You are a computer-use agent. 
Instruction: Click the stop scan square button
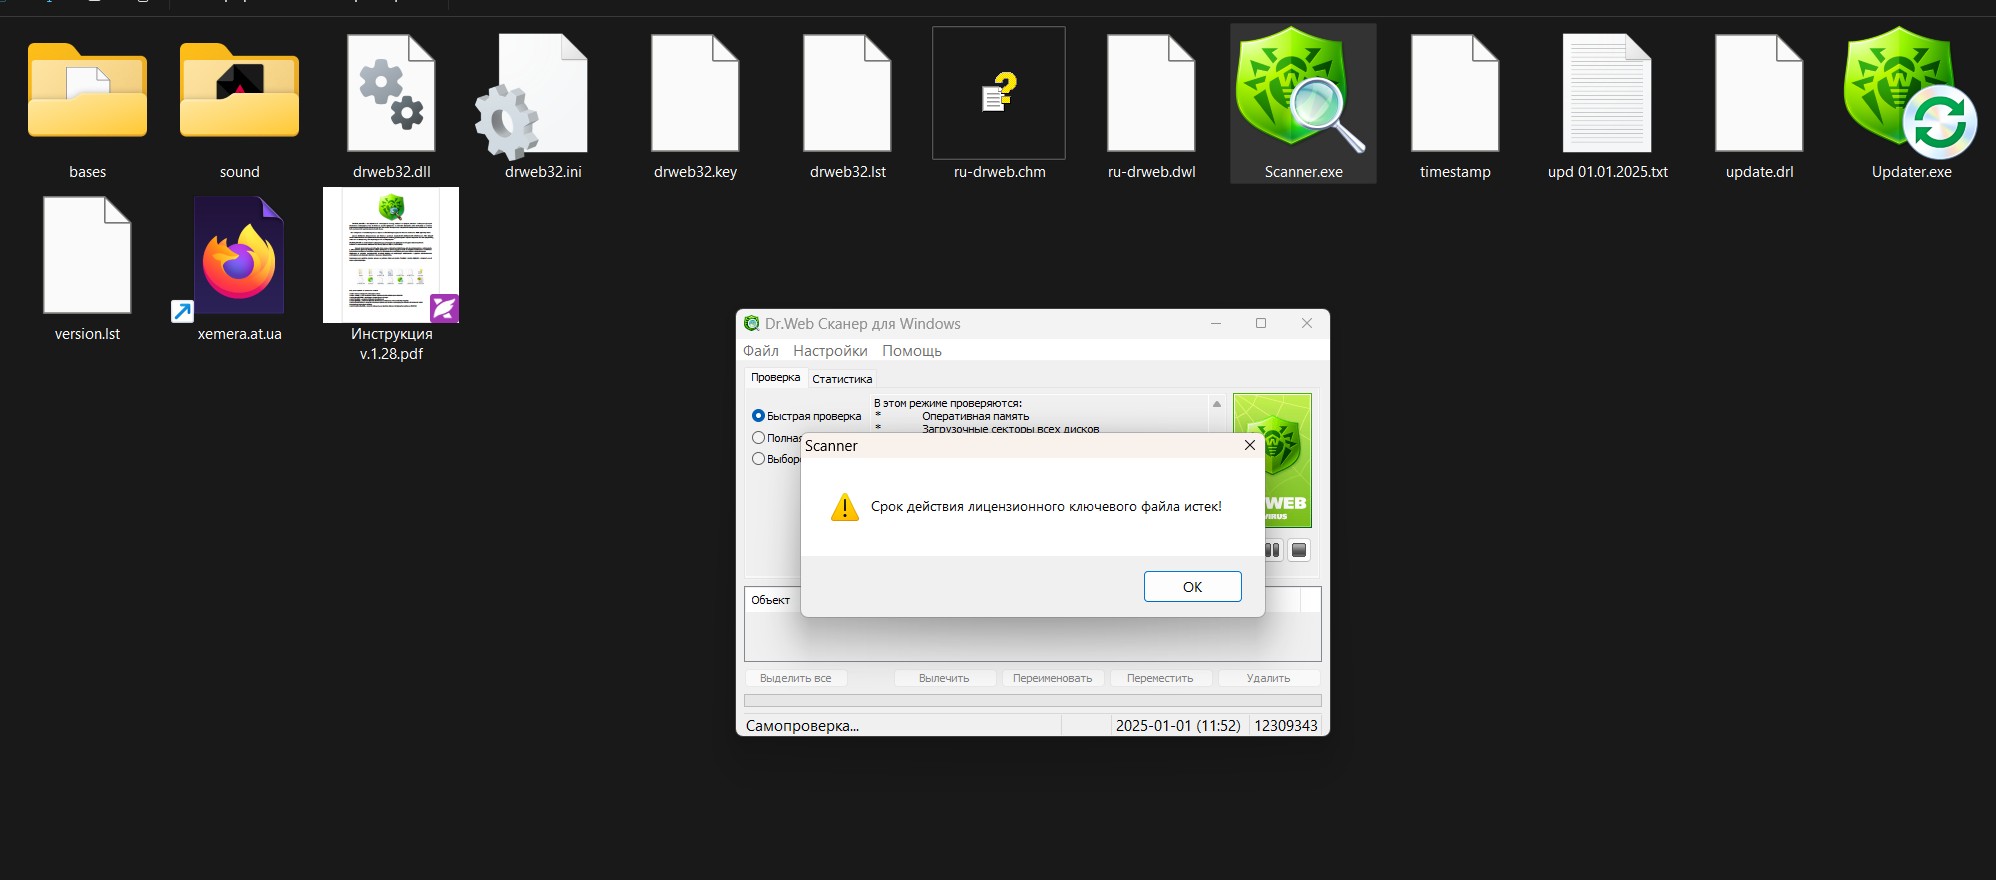[1298, 550]
